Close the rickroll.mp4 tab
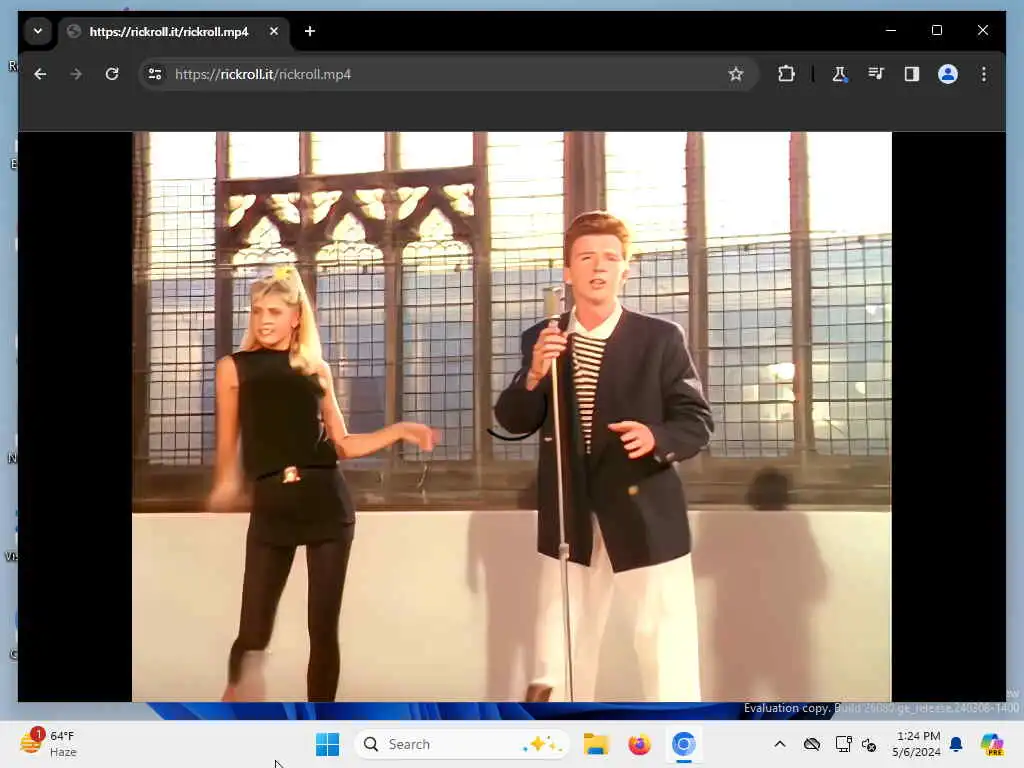1024x768 pixels. (x=274, y=31)
